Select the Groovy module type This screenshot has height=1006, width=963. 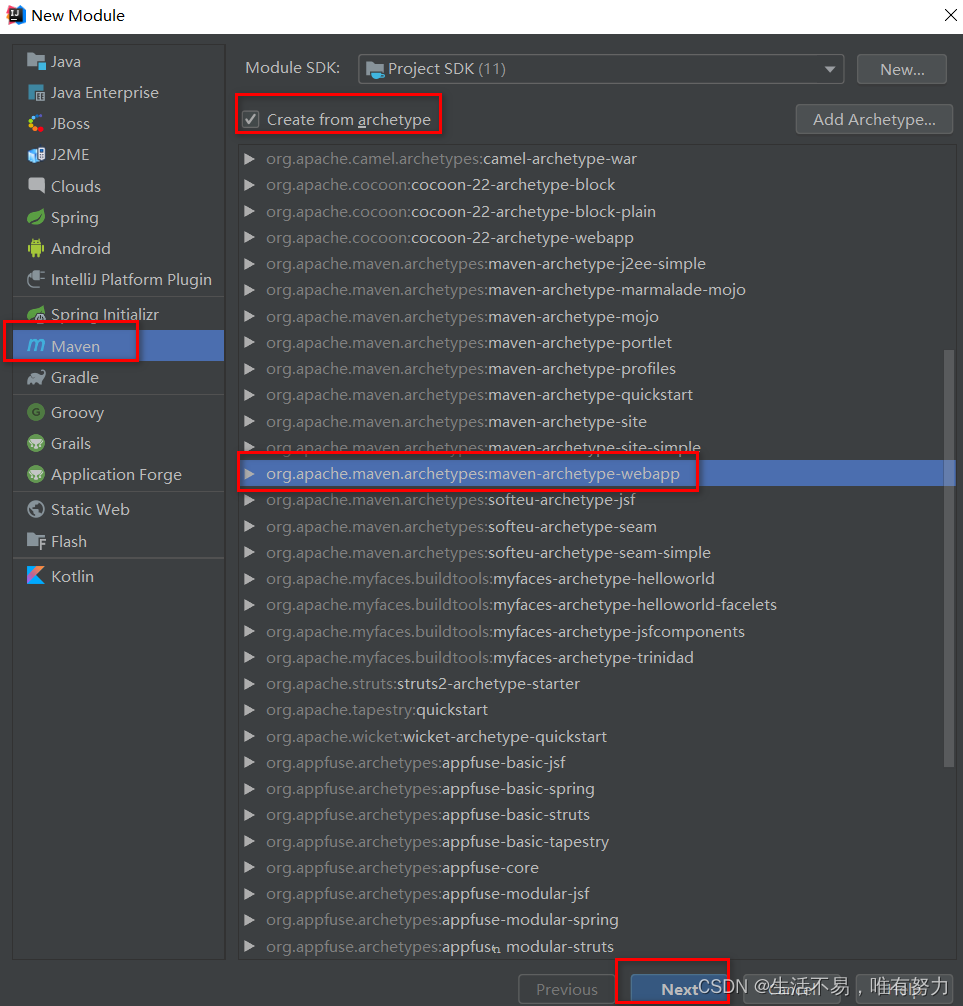75,411
